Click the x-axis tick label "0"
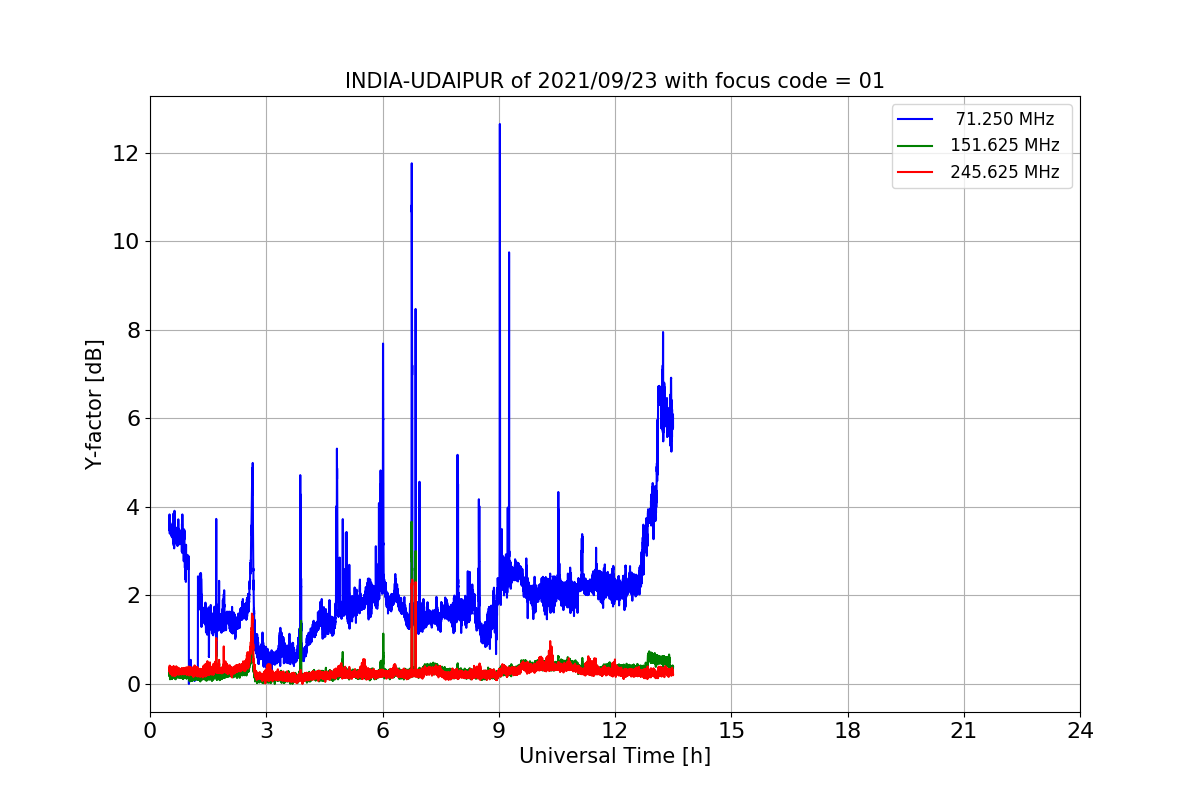 pos(150,731)
